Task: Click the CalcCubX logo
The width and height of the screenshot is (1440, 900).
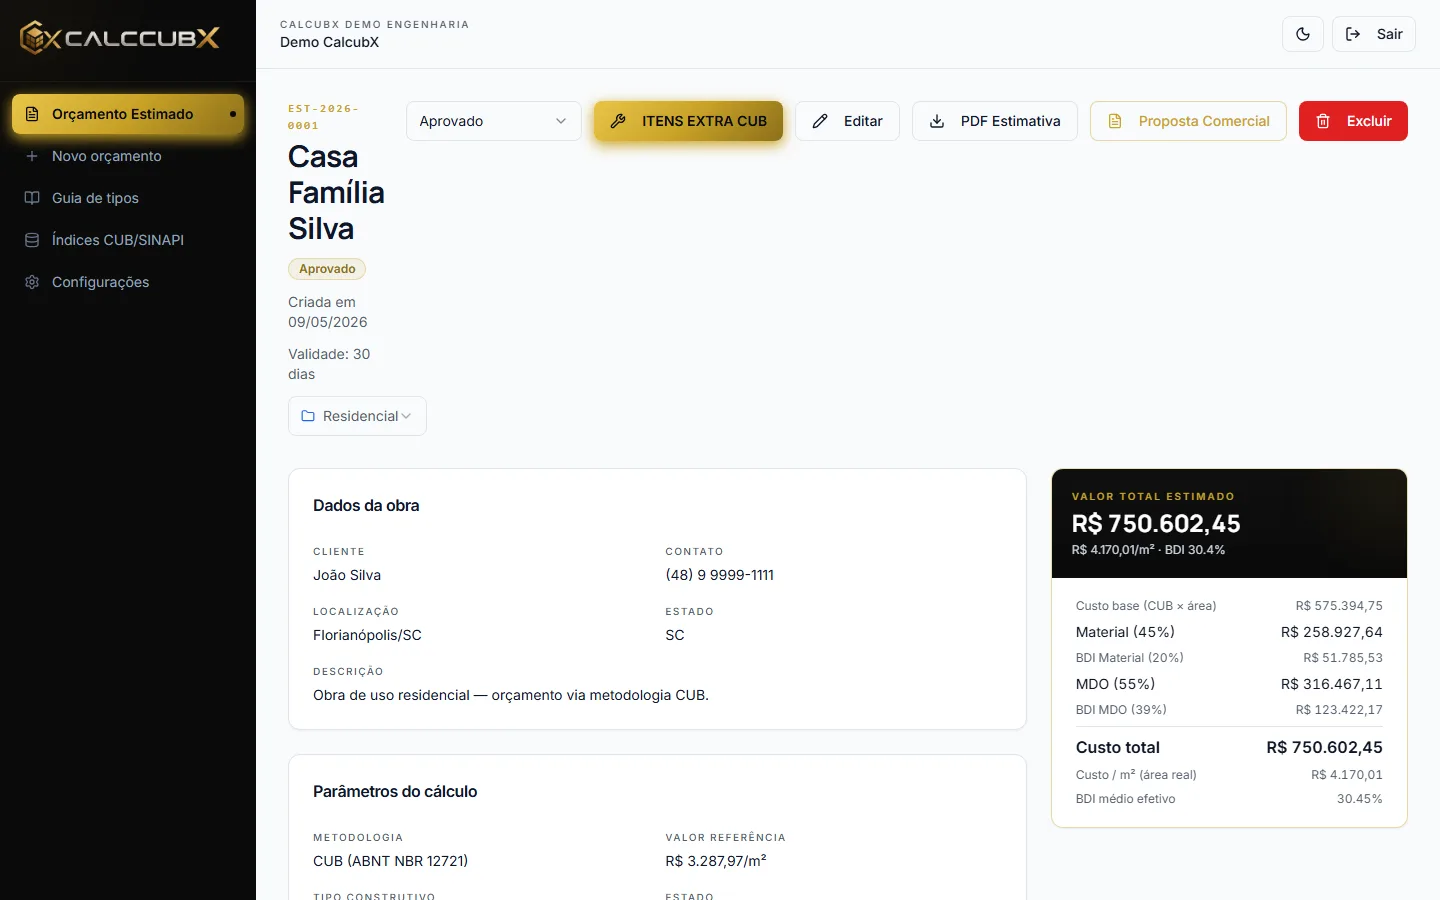Action: tap(120, 38)
